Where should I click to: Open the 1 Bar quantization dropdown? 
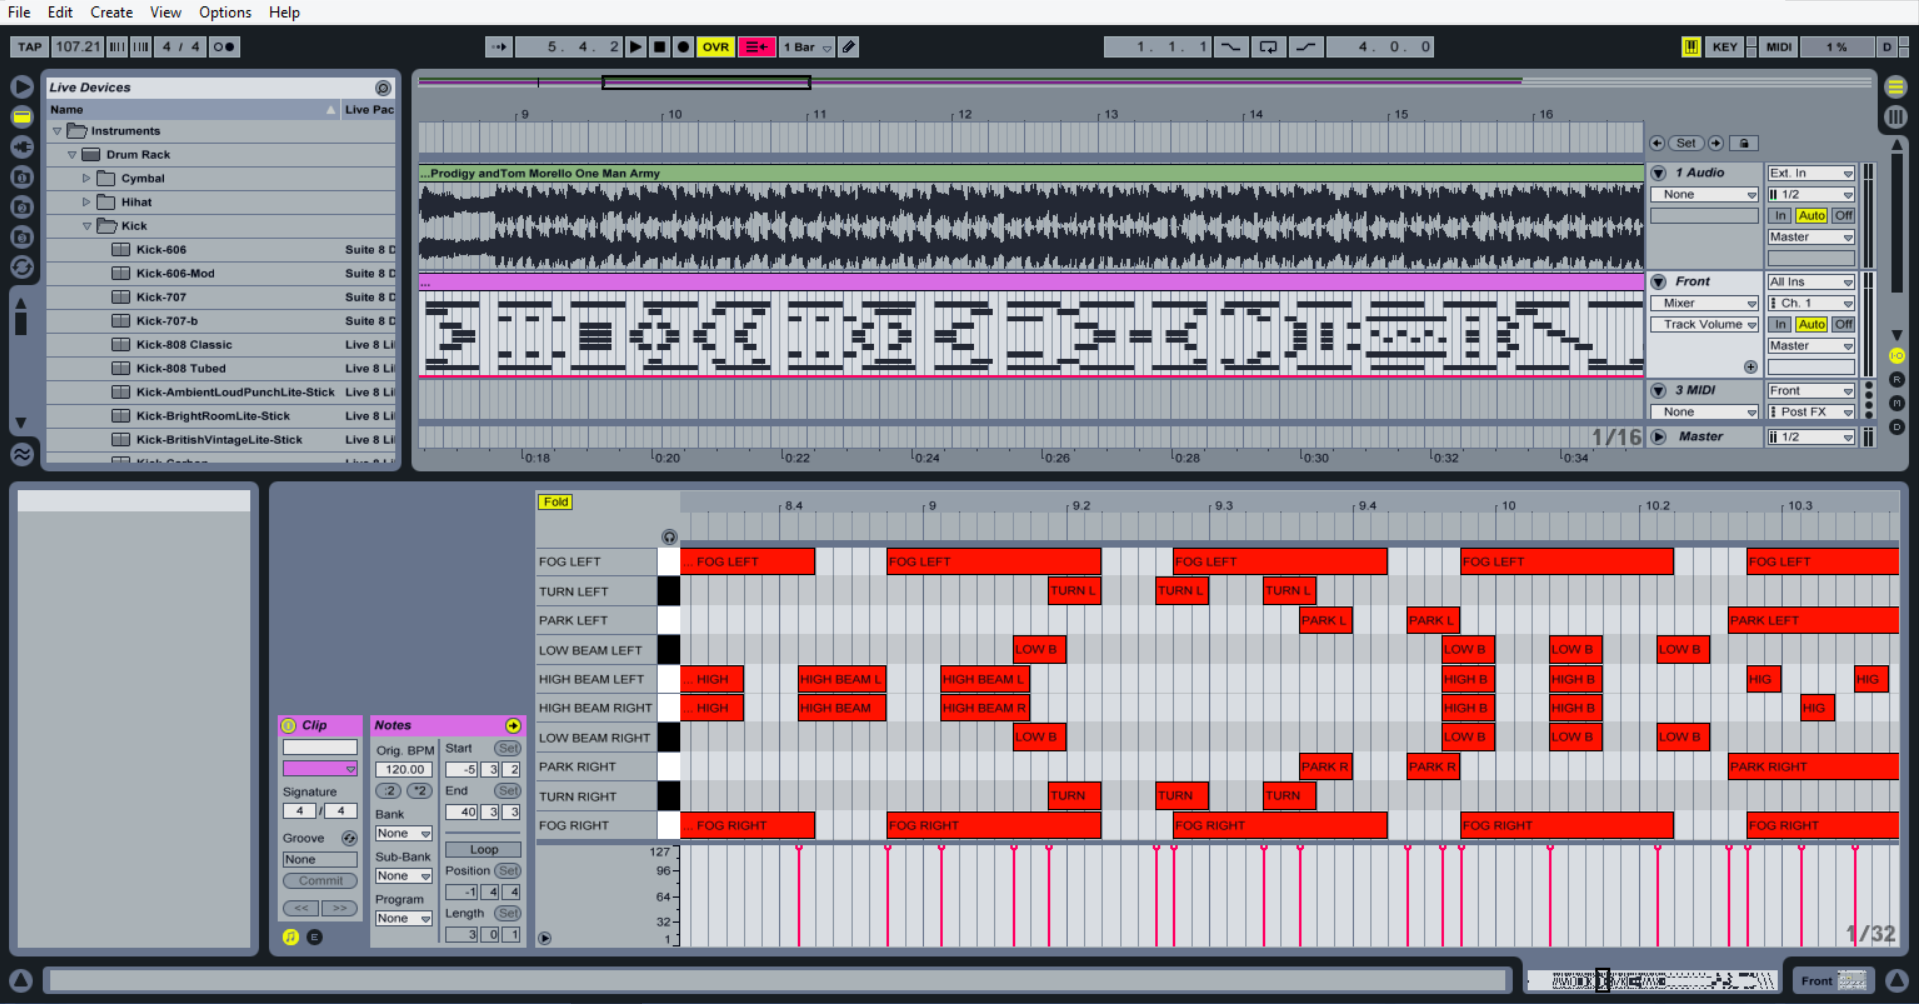point(807,47)
